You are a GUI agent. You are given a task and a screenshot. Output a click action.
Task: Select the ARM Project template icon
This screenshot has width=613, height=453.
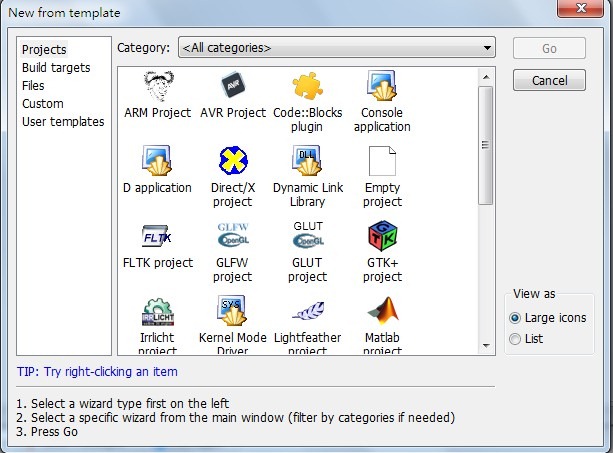158,86
